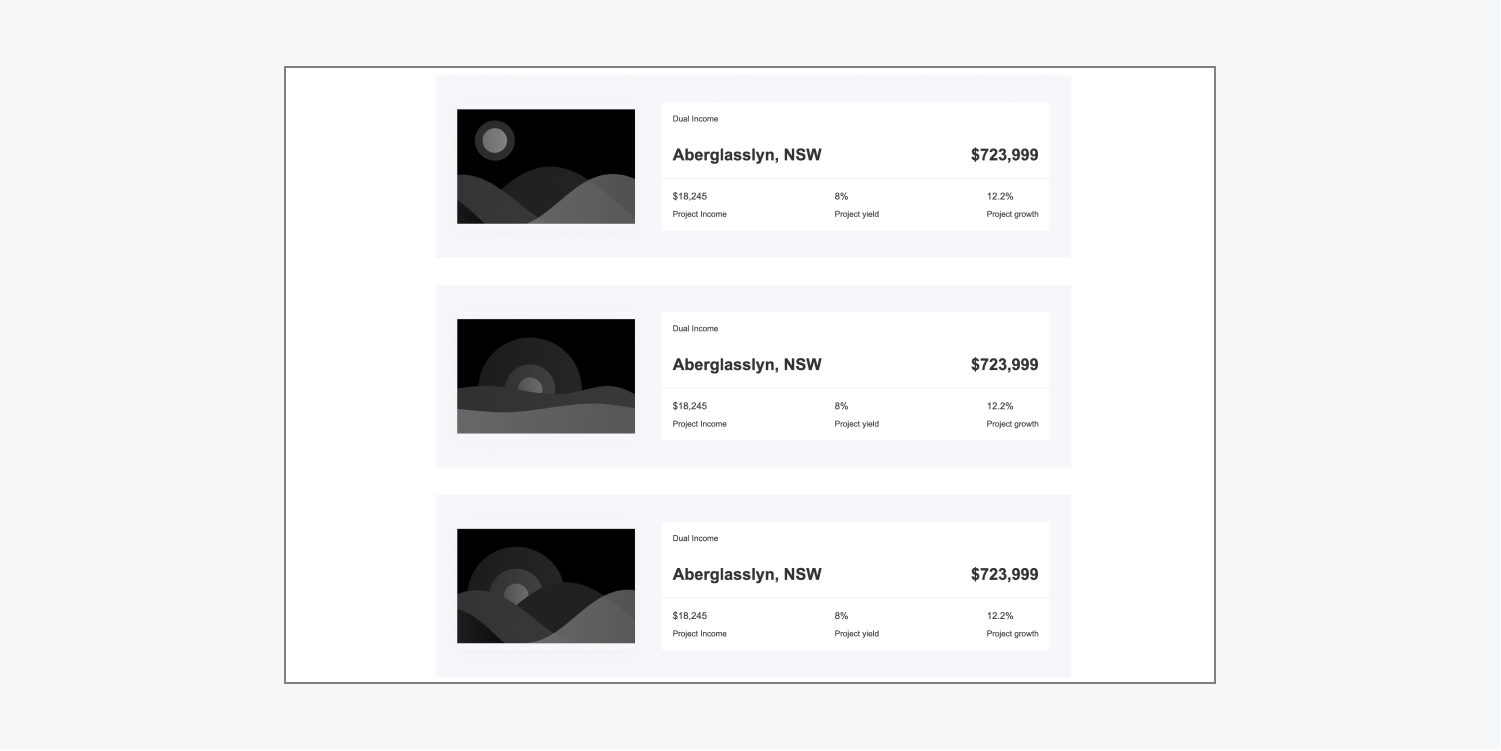Open Aberglasslyn, NSW link on middle card
1501x751 pixels.
tap(747, 364)
